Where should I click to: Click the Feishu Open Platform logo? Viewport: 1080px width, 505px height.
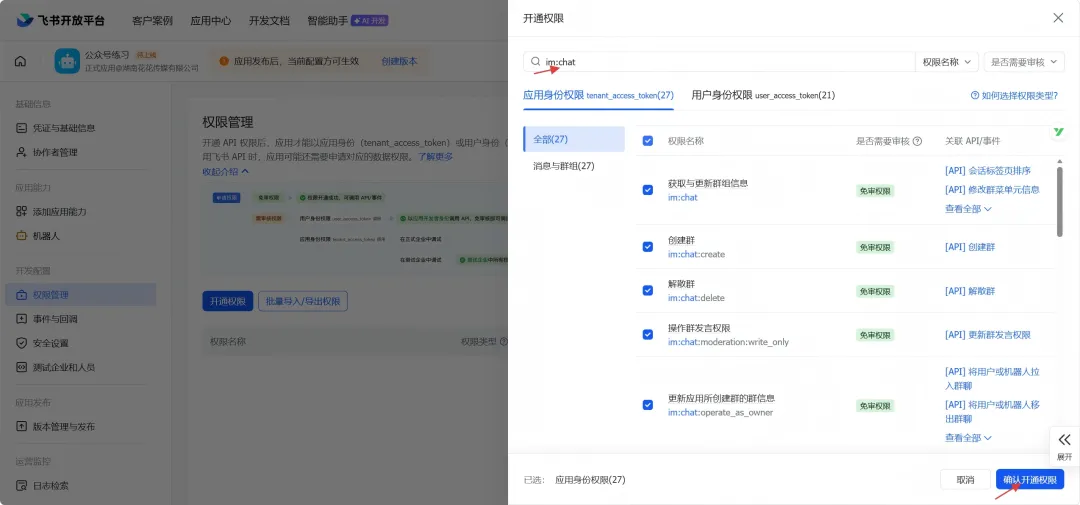[61, 20]
